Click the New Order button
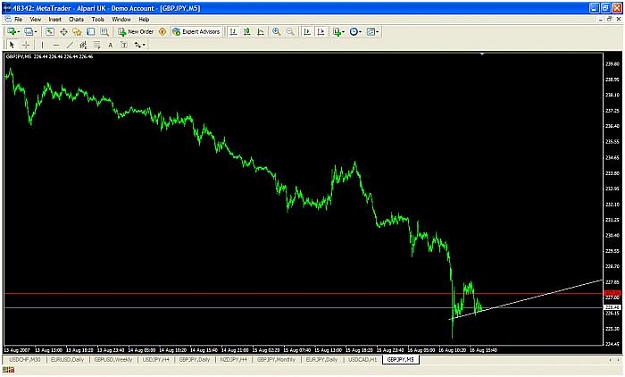625x377 pixels. (x=136, y=32)
